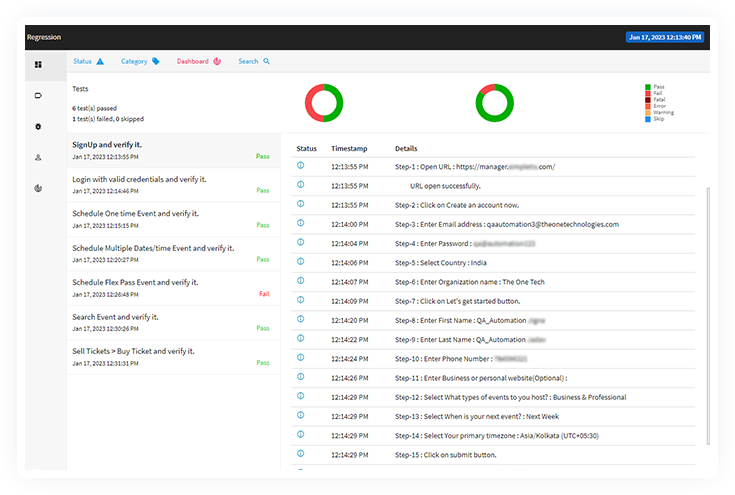Click the info icon beside Step-6 Organization name

coord(301,281)
